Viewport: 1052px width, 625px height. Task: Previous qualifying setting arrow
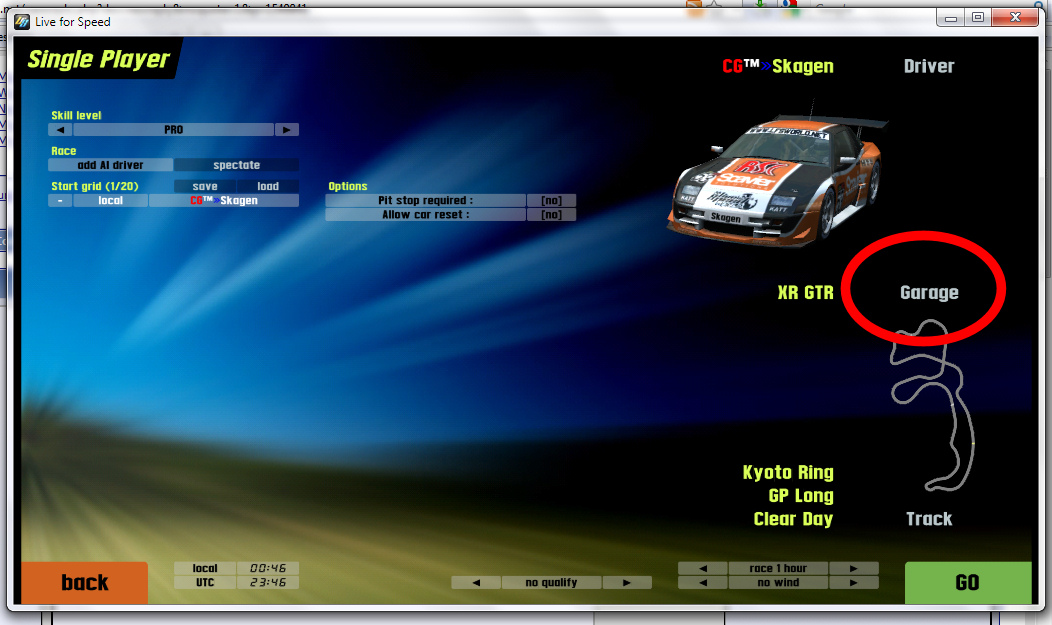(476, 583)
